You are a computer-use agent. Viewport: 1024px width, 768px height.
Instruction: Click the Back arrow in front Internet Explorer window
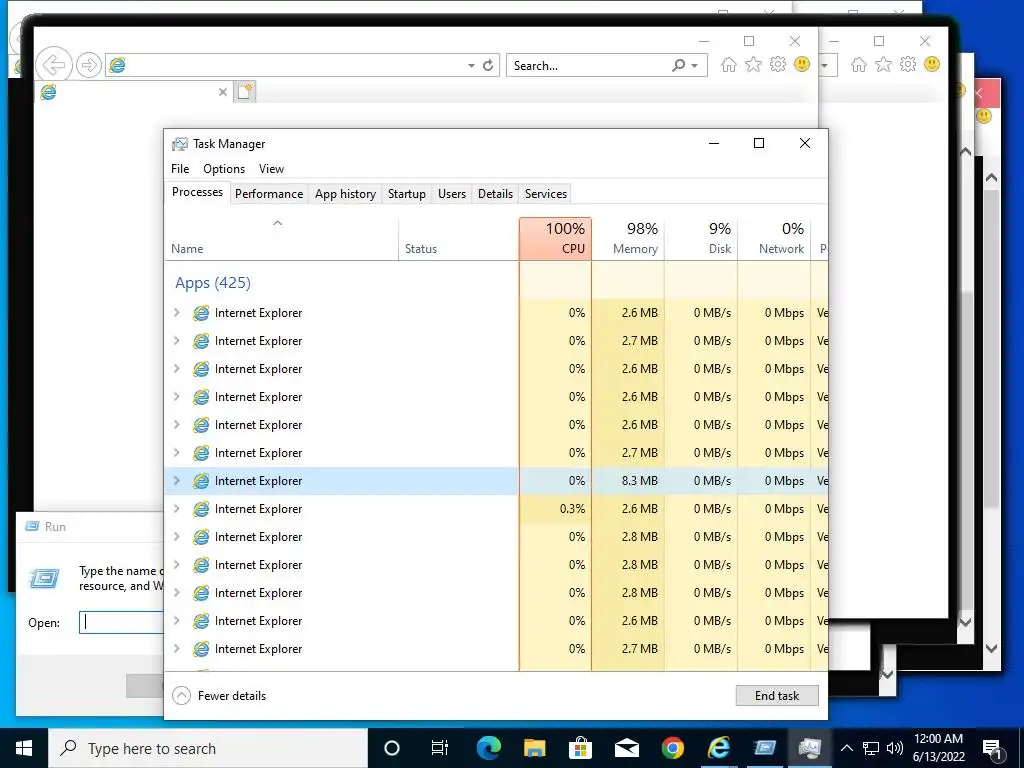54,65
